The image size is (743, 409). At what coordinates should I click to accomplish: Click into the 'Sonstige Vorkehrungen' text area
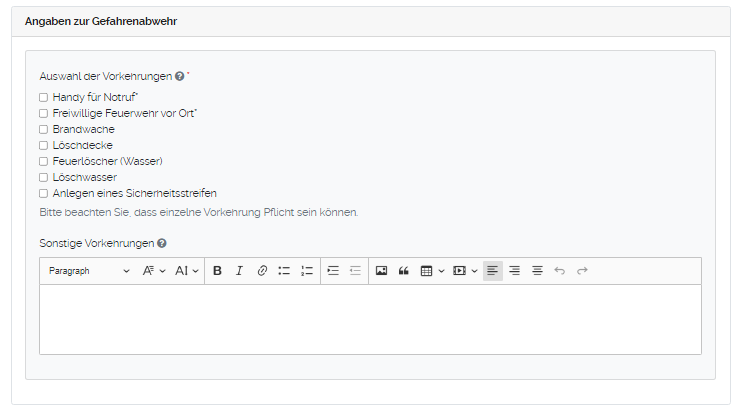[370, 318]
